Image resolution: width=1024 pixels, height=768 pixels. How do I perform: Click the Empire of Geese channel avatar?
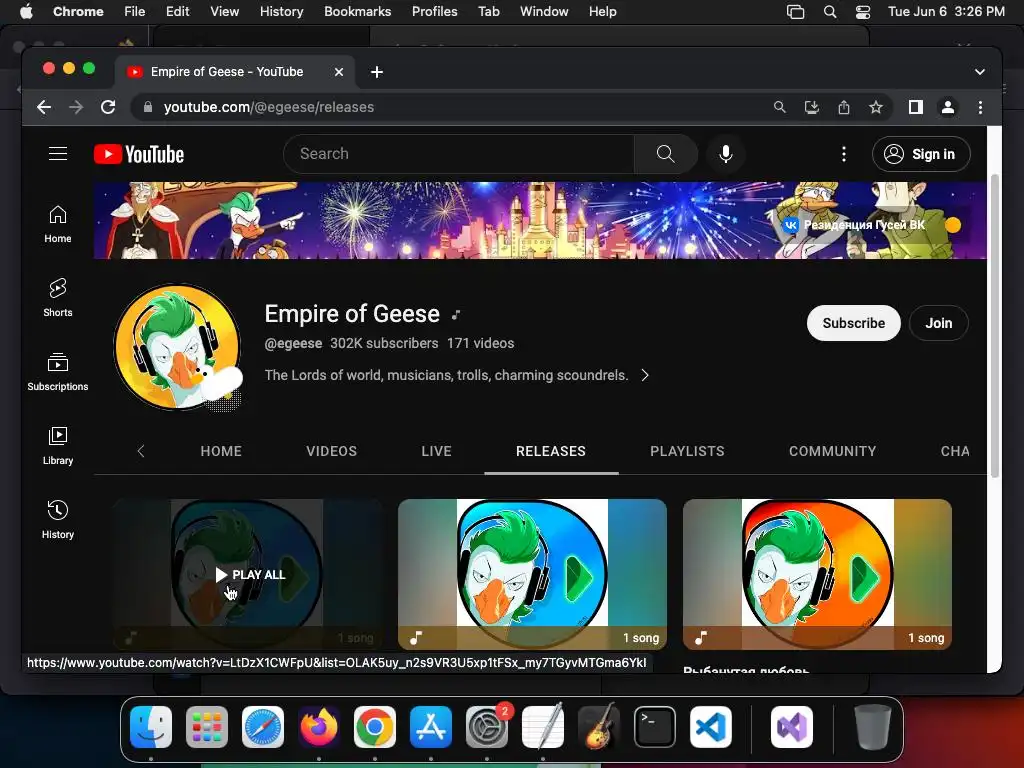(177, 347)
